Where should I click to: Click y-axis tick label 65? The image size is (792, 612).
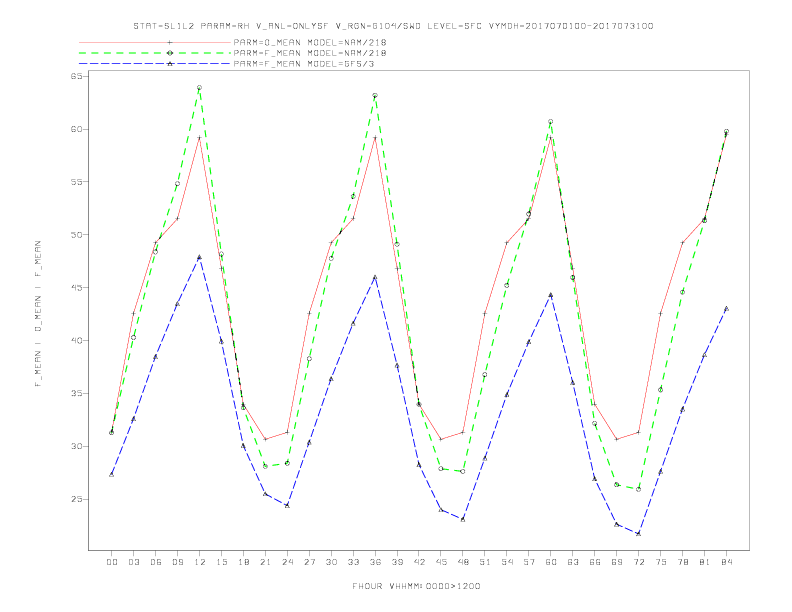pos(76,76)
